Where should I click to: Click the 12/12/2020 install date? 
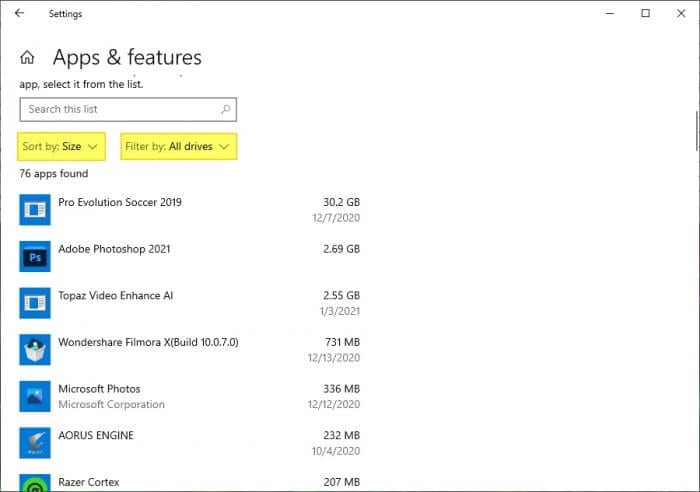point(333,404)
